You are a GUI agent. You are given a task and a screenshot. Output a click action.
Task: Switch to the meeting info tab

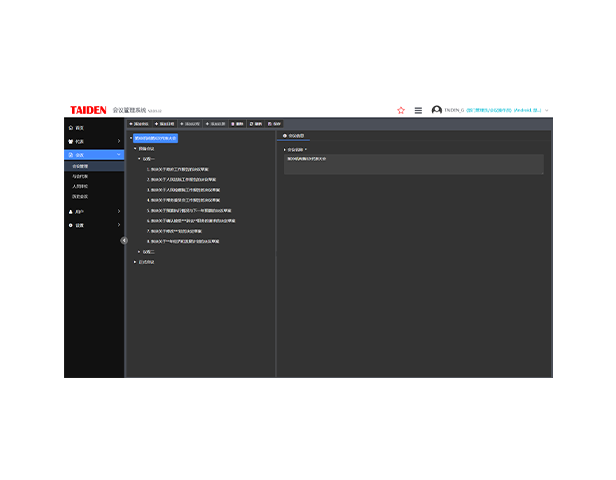point(294,135)
